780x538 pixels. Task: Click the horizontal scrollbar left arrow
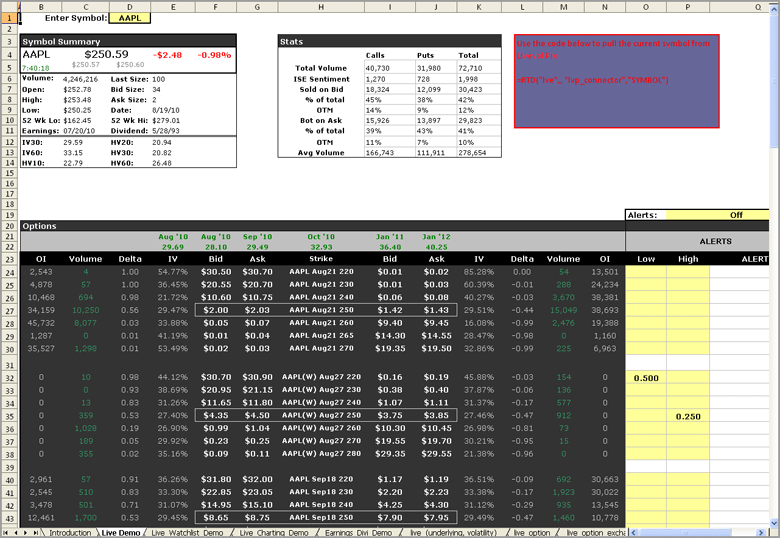click(x=634, y=533)
